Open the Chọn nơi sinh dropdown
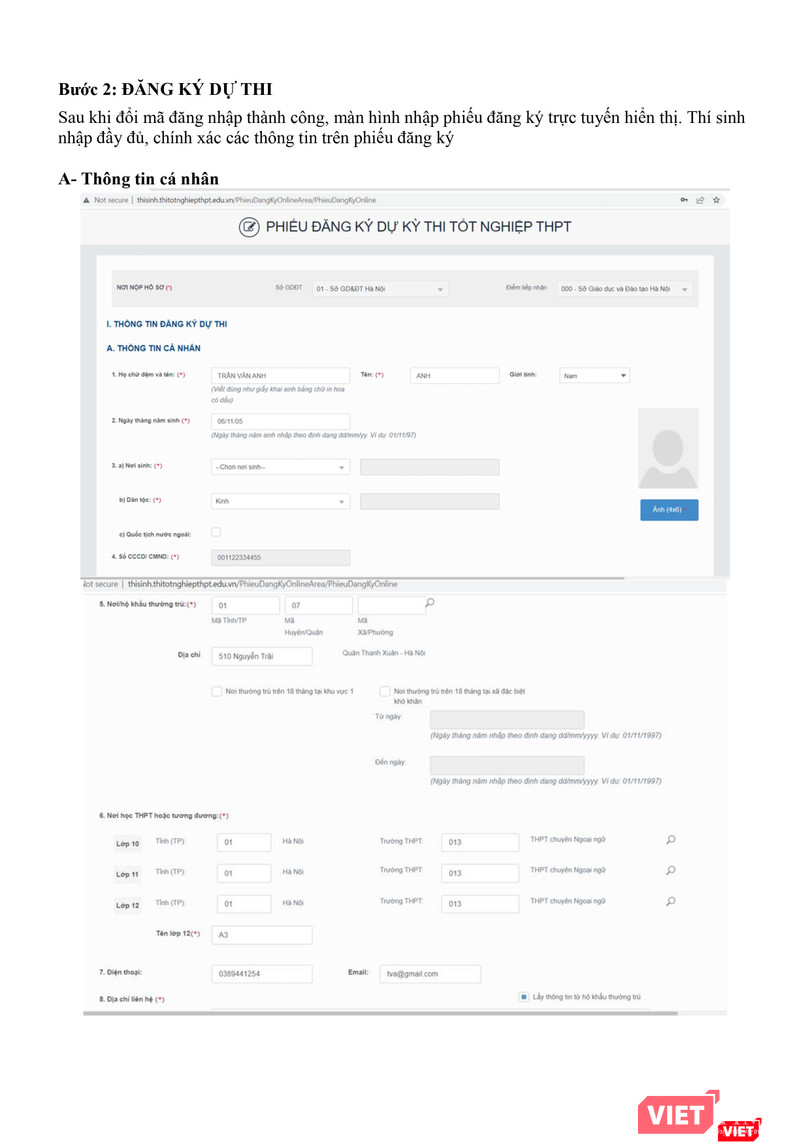810x1146 pixels. tap(280, 467)
